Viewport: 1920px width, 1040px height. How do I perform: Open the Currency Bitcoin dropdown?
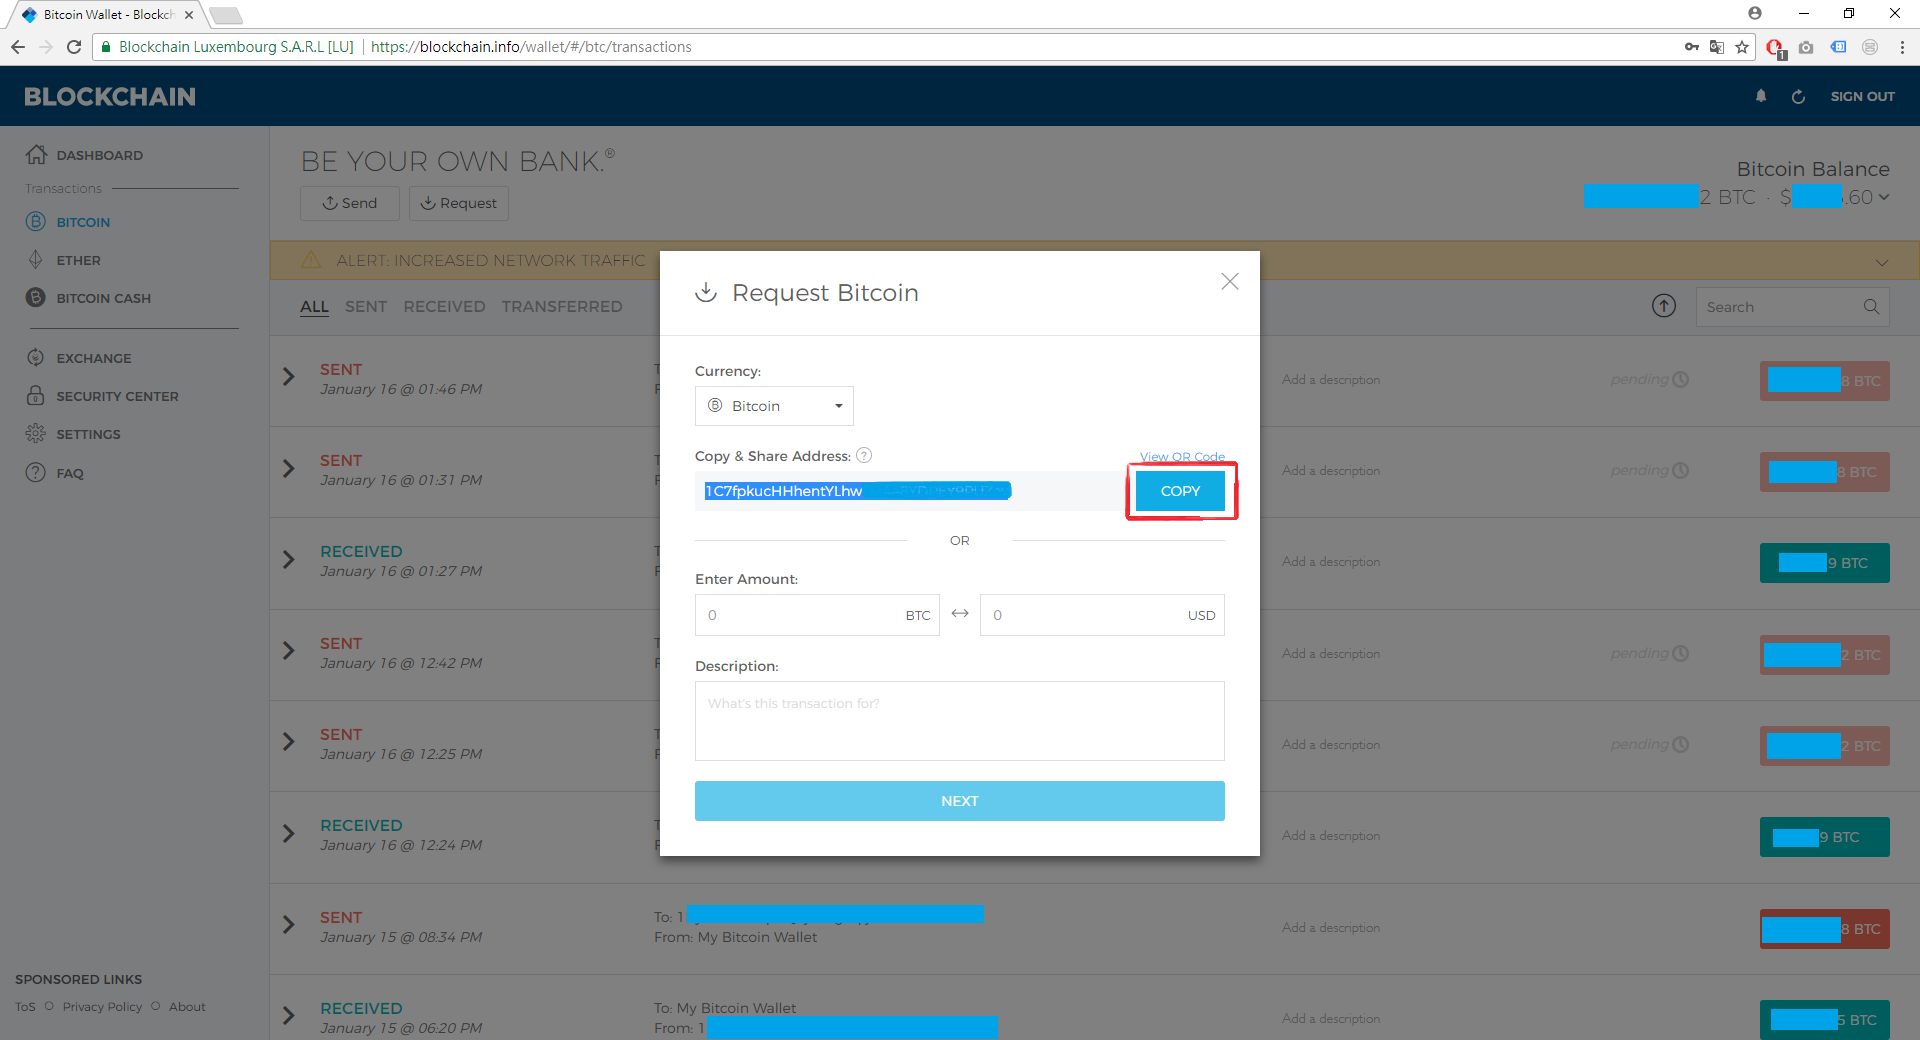pyautogui.click(x=774, y=406)
